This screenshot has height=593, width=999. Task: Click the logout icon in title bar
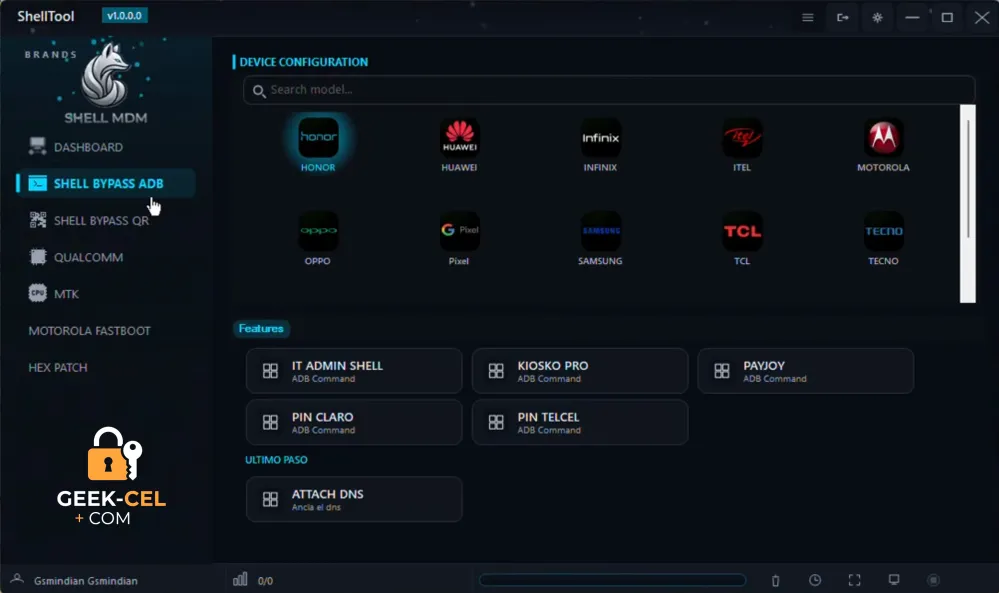pyautogui.click(x=842, y=17)
